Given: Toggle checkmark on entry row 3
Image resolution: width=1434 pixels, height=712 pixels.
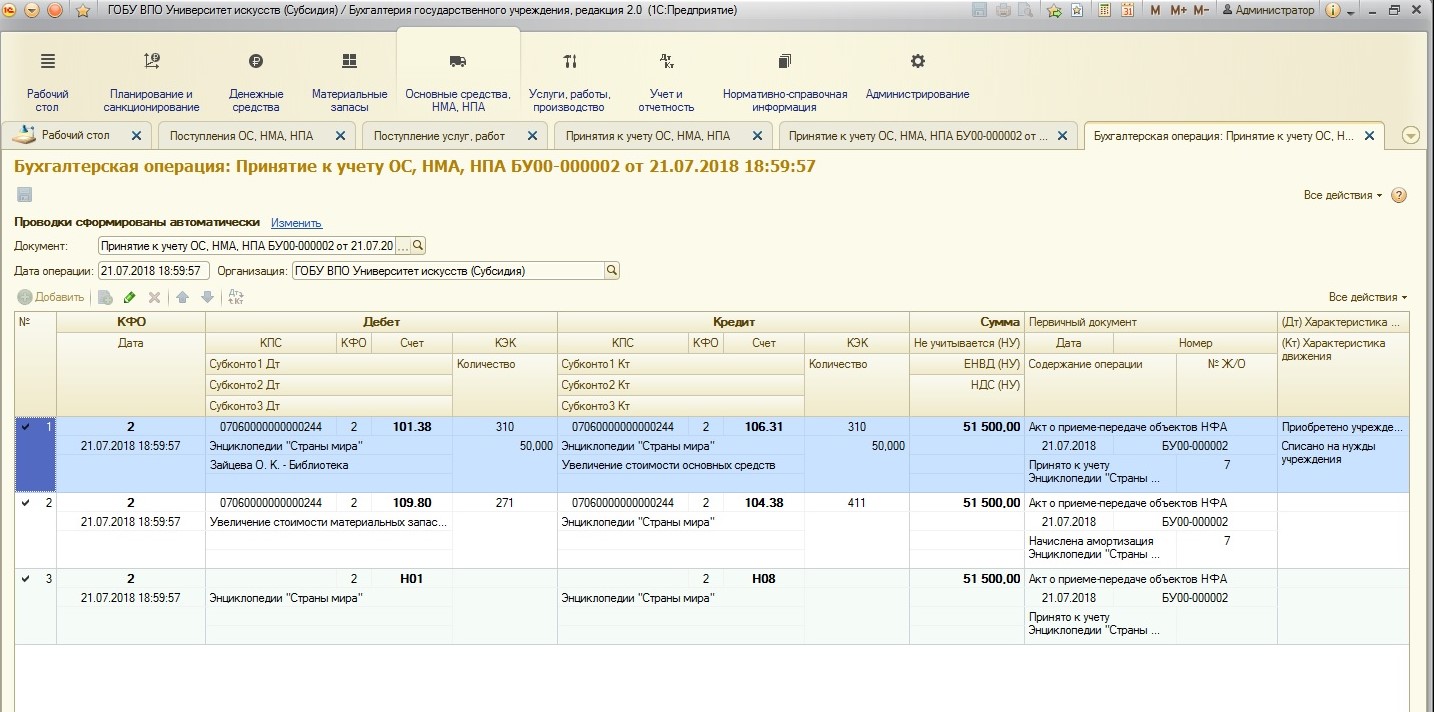Looking at the screenshot, I should pos(26,579).
